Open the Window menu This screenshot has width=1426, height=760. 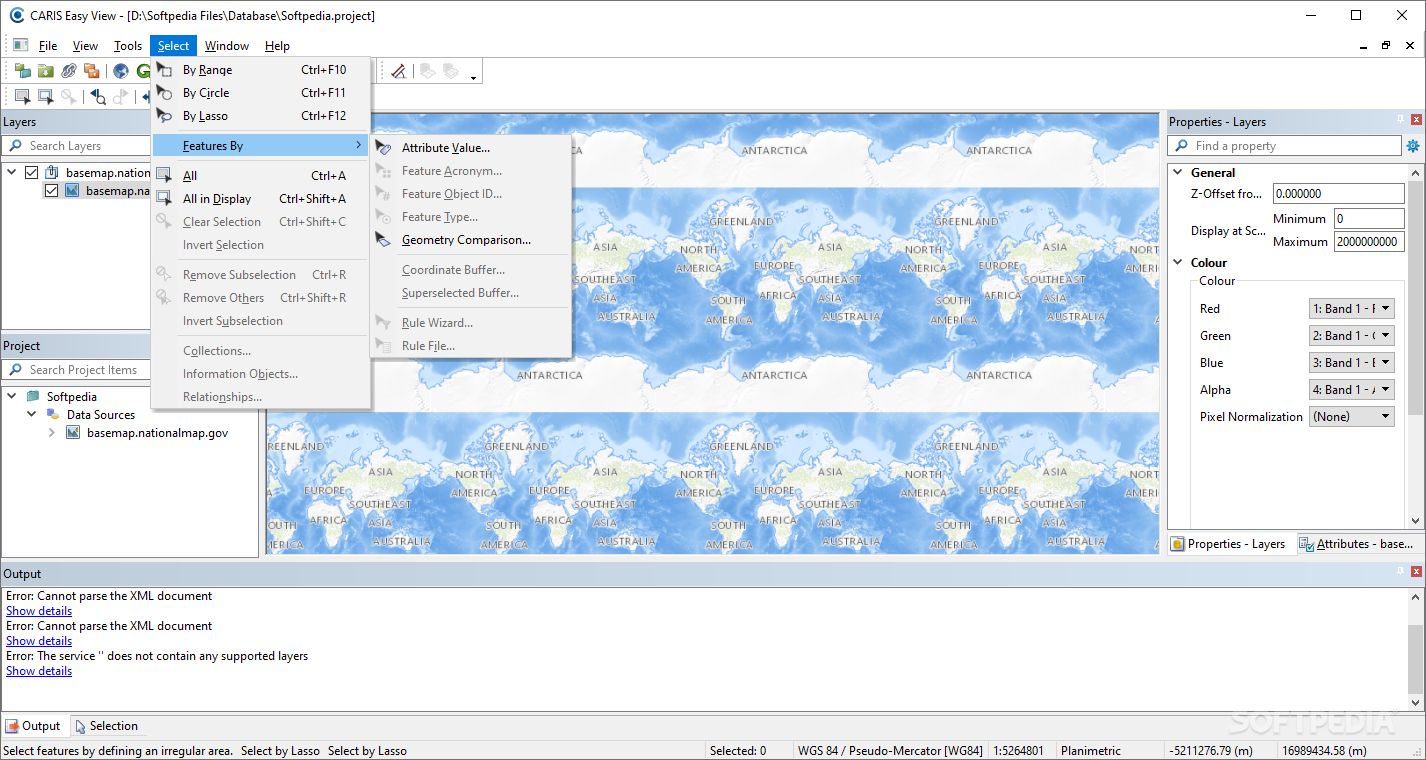coord(227,46)
